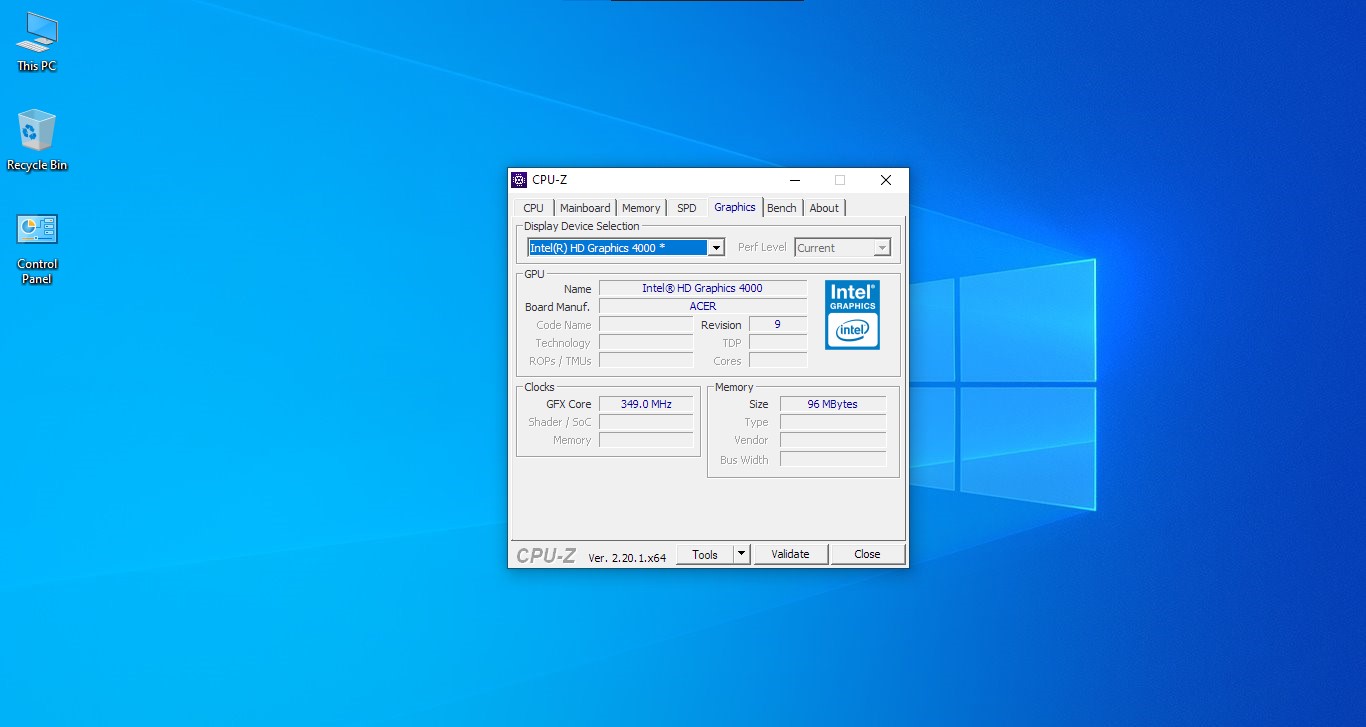Click the memory Size value 96 MBytes

click(x=833, y=404)
